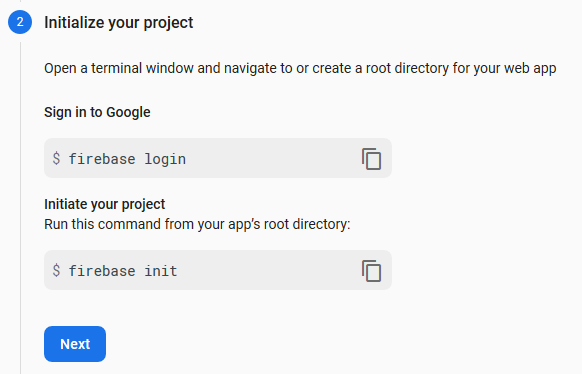Screen dimensions: 582x374
Task: Click the vertical stepper line below step 2
Action: click(20, 208)
